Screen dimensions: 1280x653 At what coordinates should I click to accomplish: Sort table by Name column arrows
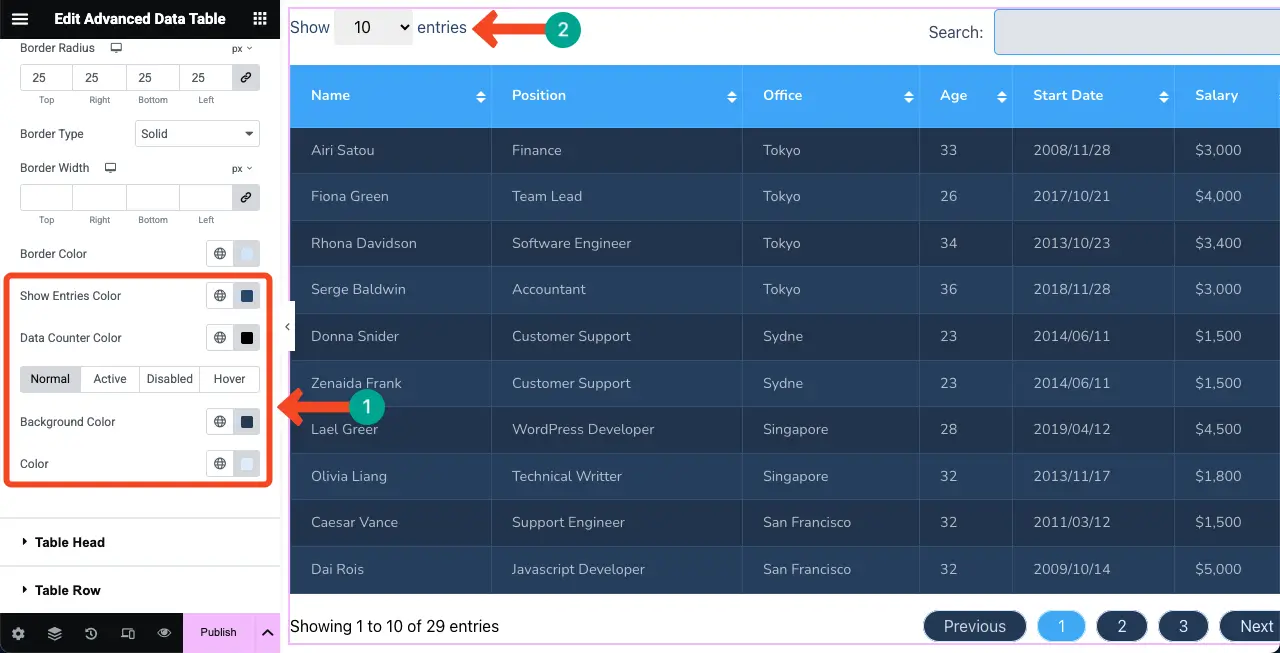481,96
